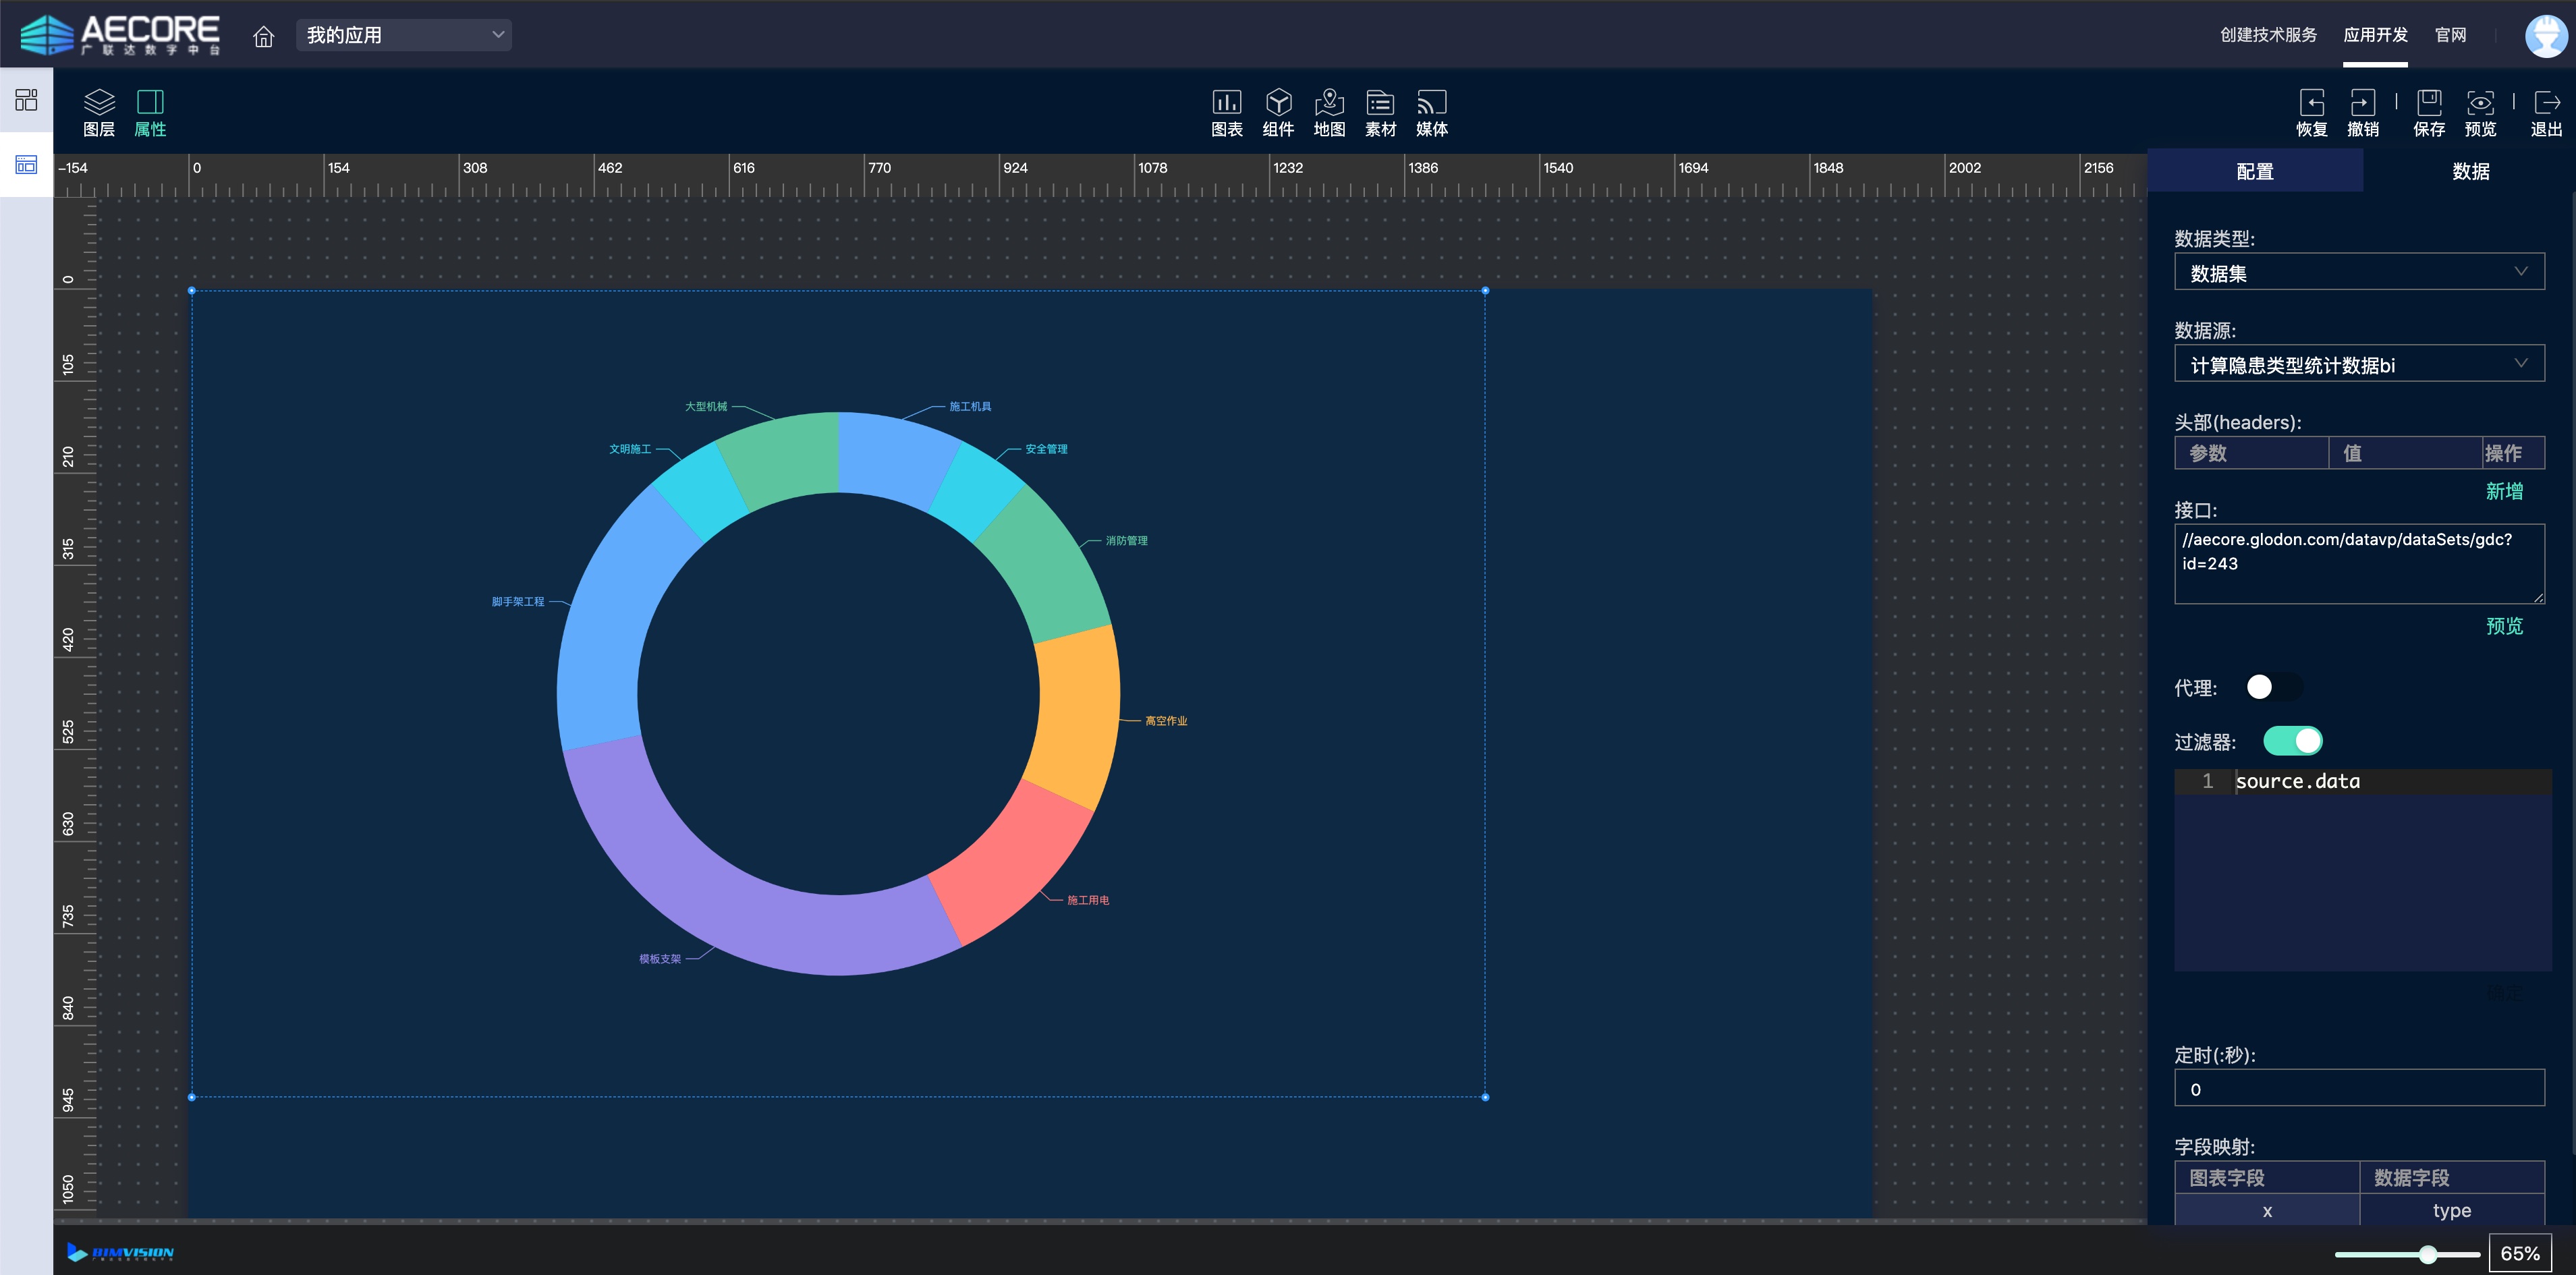Open the 创建技术服务 menu item
Screen dimensions: 2576x1275
(x=2268, y=35)
